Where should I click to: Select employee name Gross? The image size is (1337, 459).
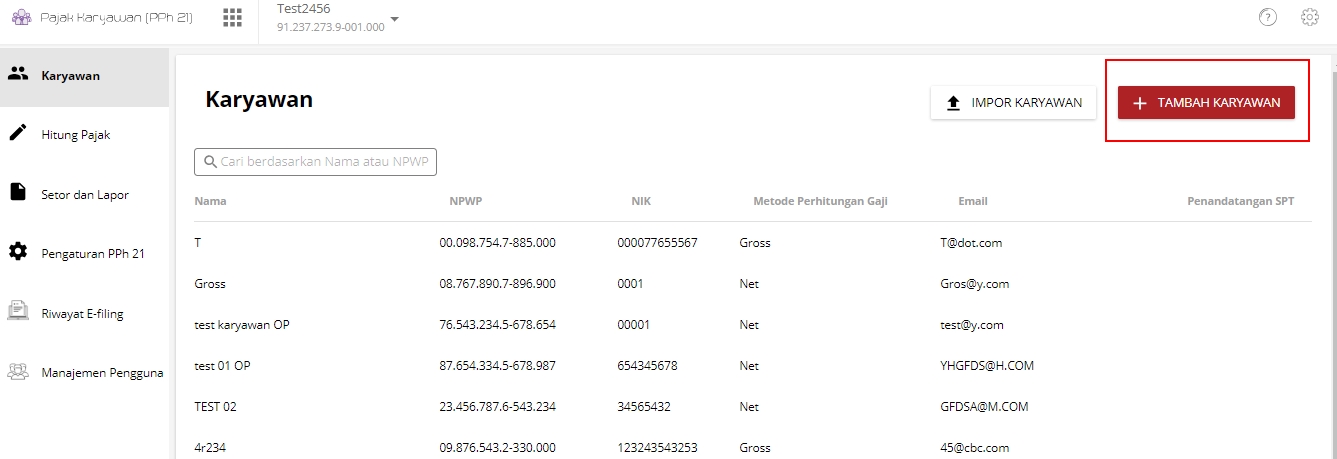click(210, 284)
